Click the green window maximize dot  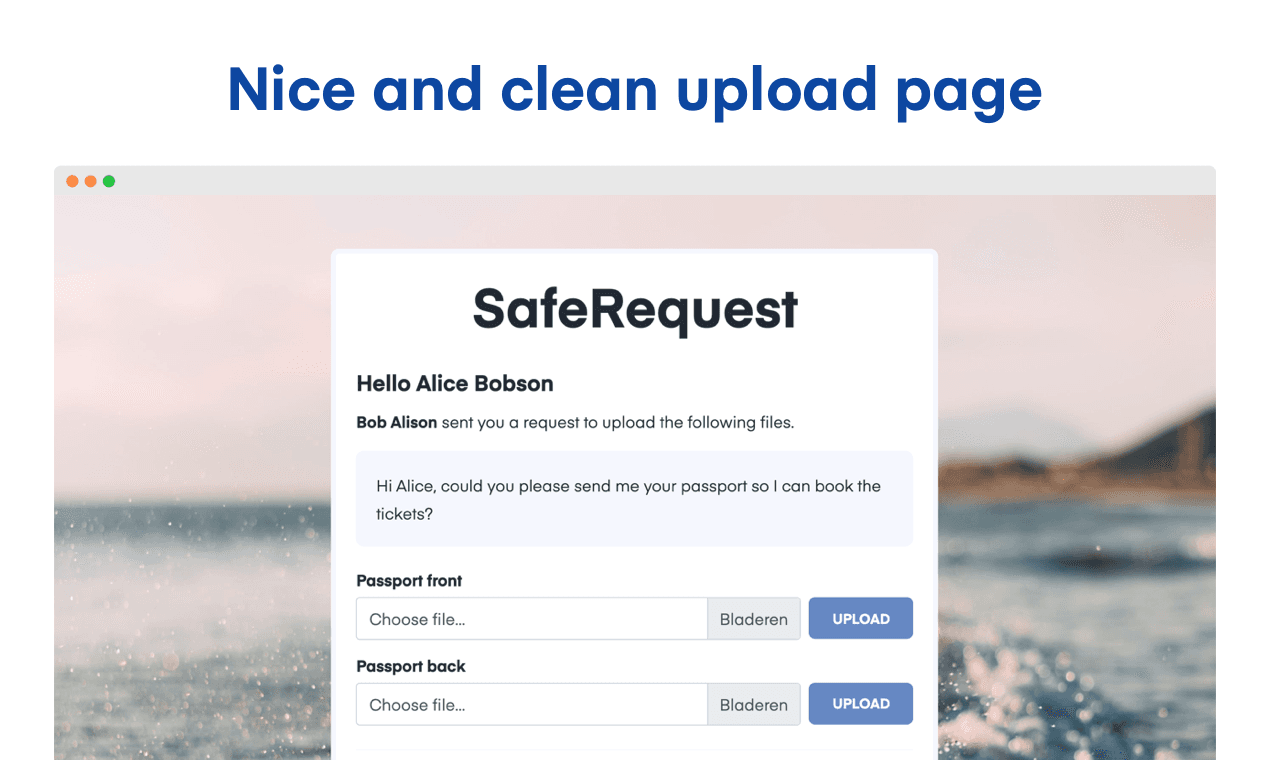(109, 181)
